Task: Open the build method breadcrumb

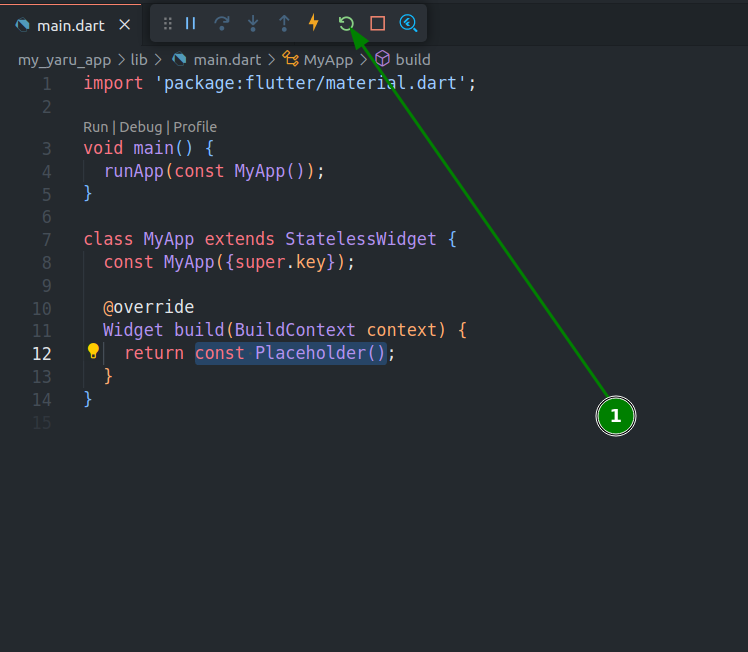Action: (x=412, y=60)
